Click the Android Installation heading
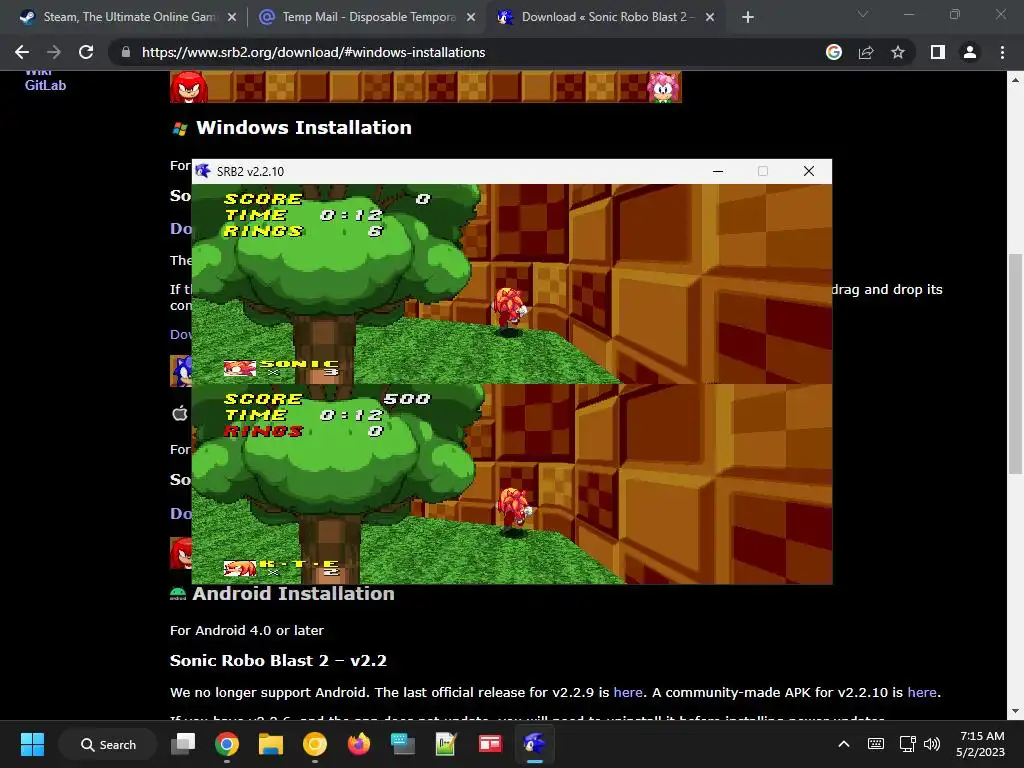 point(293,594)
